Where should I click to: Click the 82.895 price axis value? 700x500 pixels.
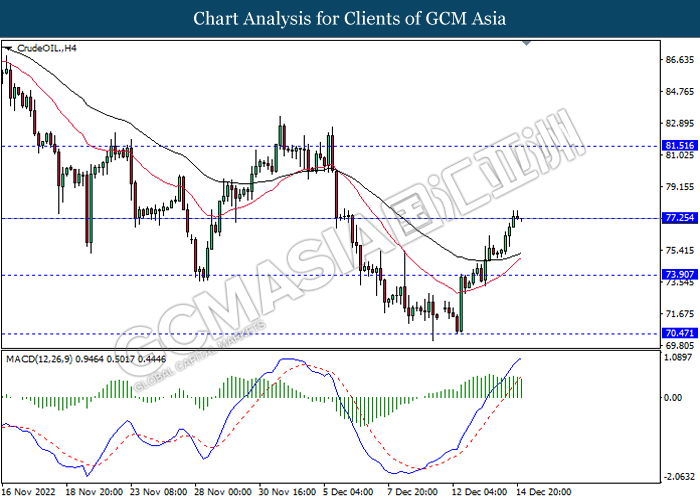coord(680,124)
